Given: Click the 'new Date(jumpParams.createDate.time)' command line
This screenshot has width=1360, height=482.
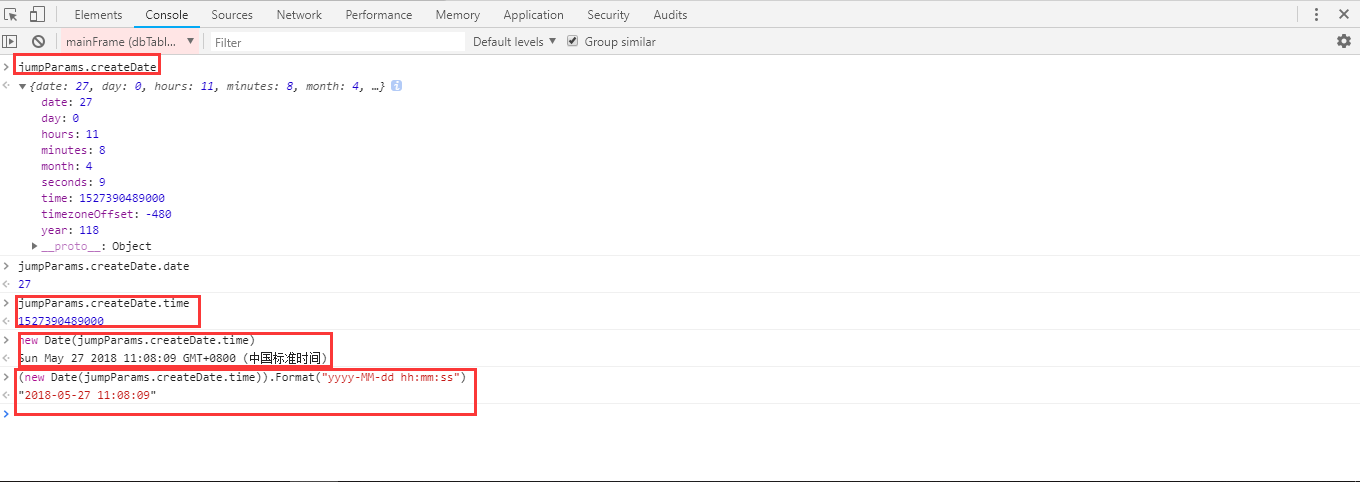Looking at the screenshot, I should point(137,340).
